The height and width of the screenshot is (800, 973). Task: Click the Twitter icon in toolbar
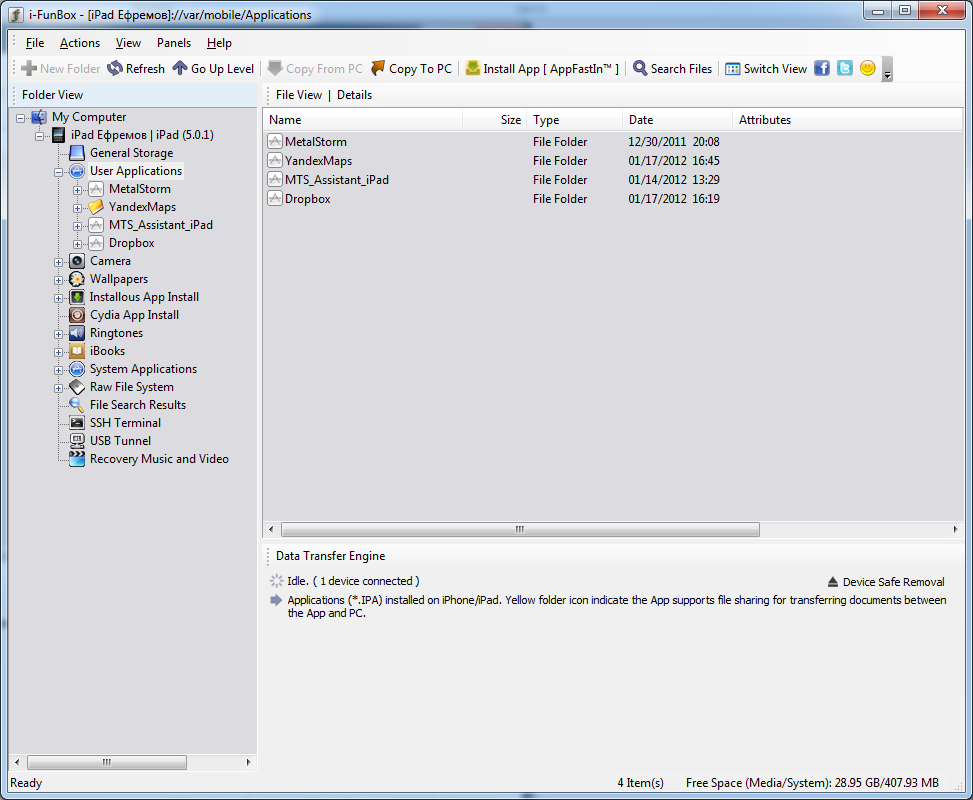tap(845, 68)
